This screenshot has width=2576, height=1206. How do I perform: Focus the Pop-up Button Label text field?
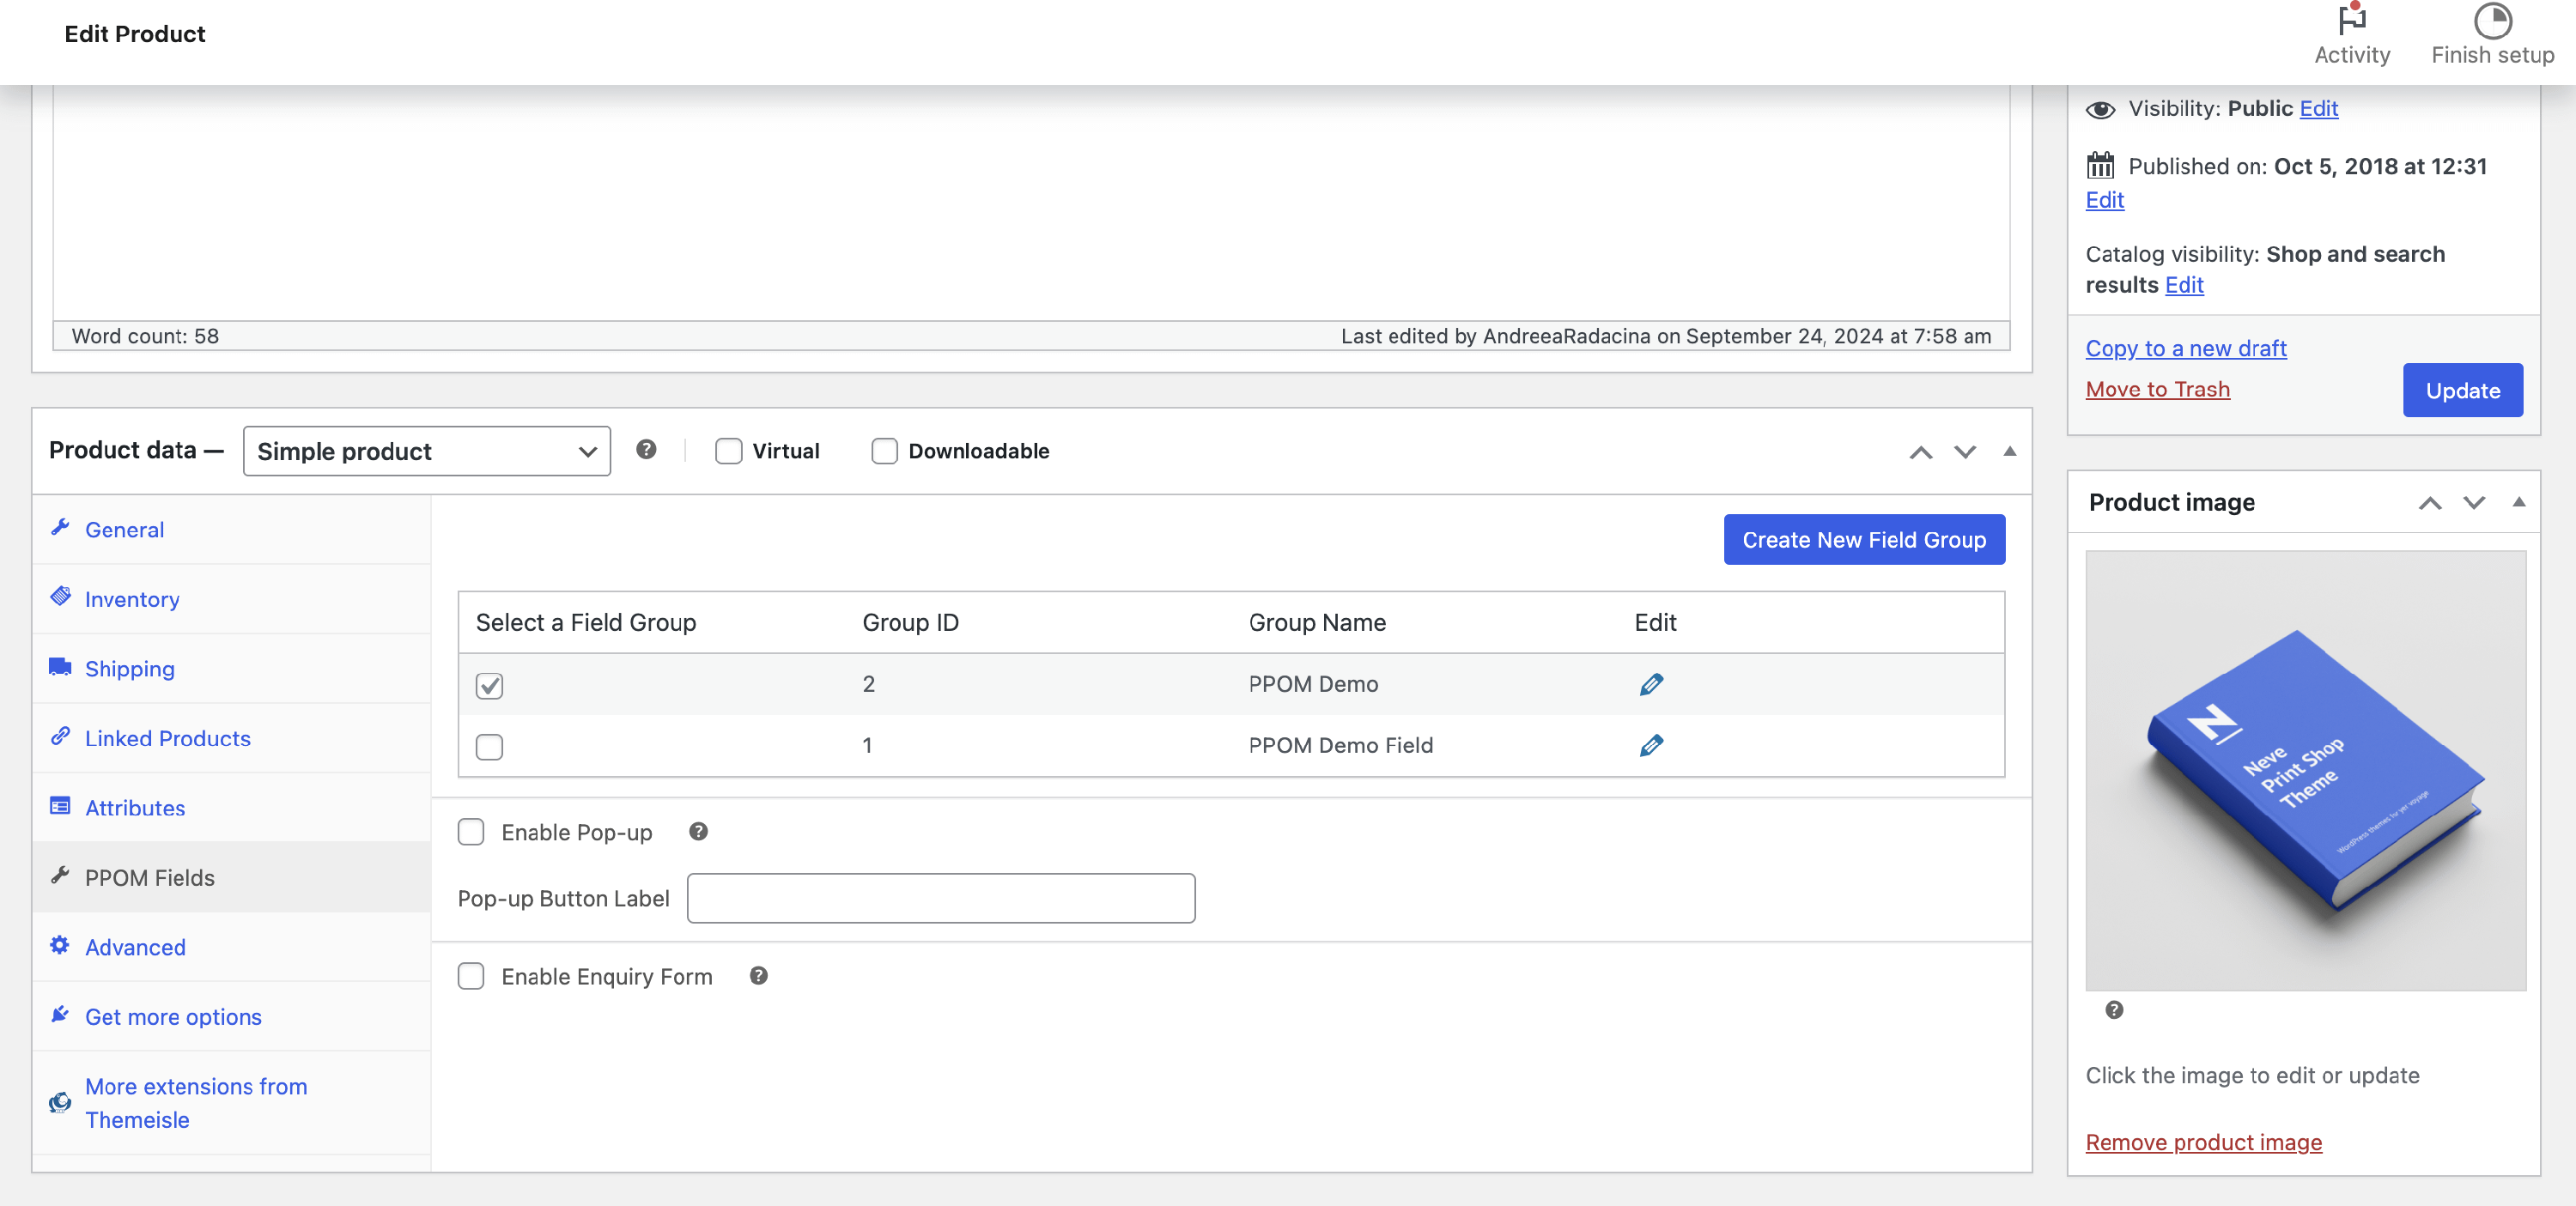(x=940, y=898)
